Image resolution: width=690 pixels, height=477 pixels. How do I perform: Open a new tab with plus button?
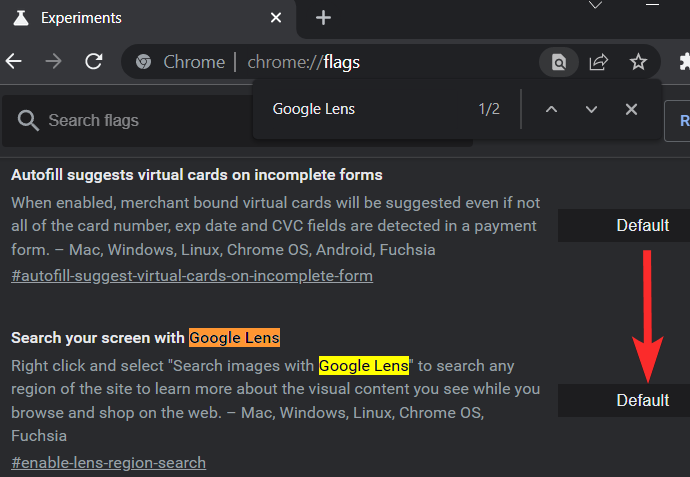(x=323, y=18)
